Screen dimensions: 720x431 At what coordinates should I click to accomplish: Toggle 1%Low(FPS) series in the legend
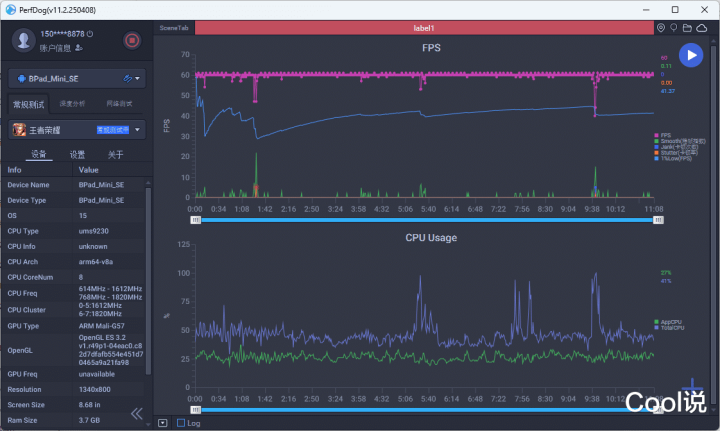click(x=673, y=158)
